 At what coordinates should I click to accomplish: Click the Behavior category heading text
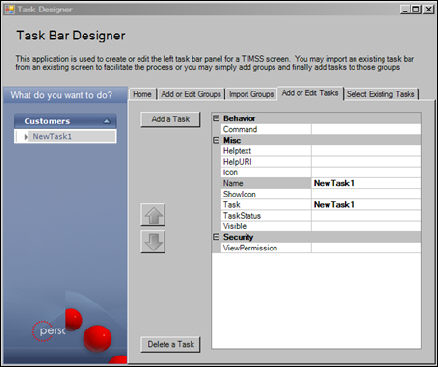click(x=239, y=118)
